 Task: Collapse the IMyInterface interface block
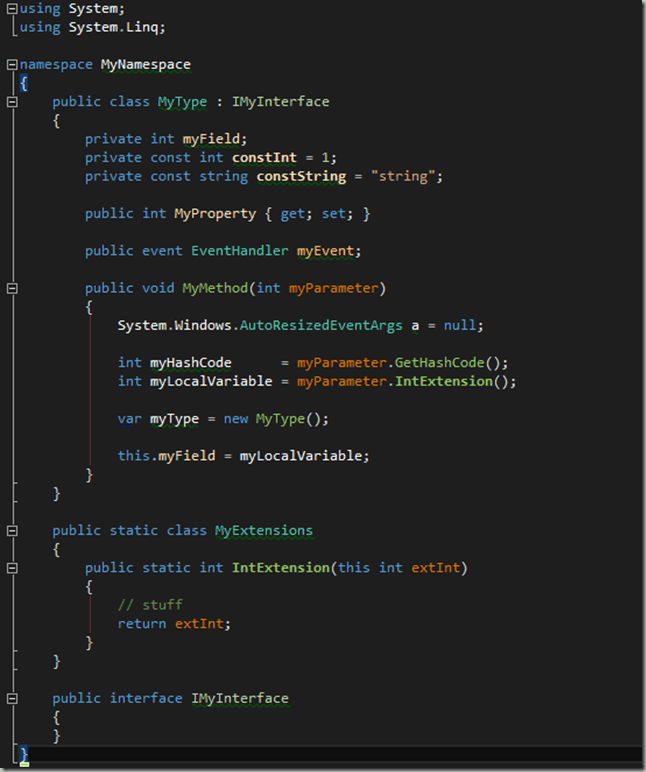[12, 699]
